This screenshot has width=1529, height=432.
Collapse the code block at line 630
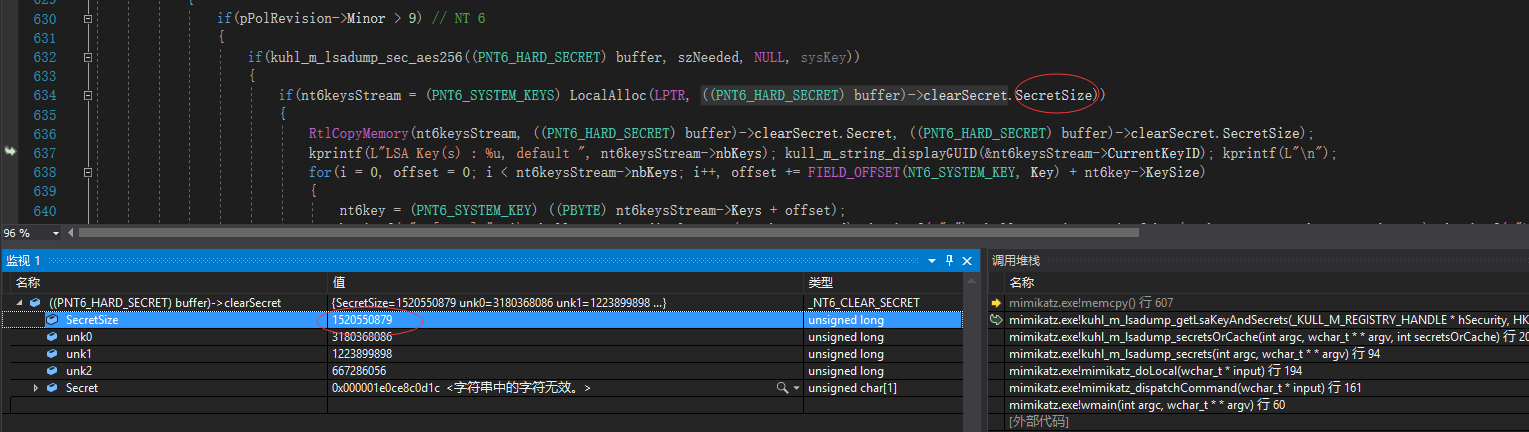point(88,19)
